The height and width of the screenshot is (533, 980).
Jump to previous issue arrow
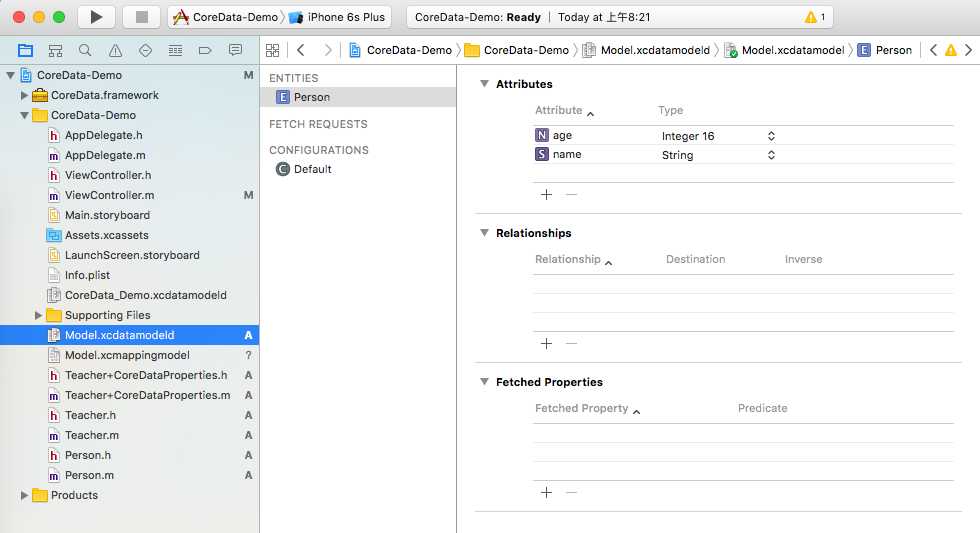point(933,51)
